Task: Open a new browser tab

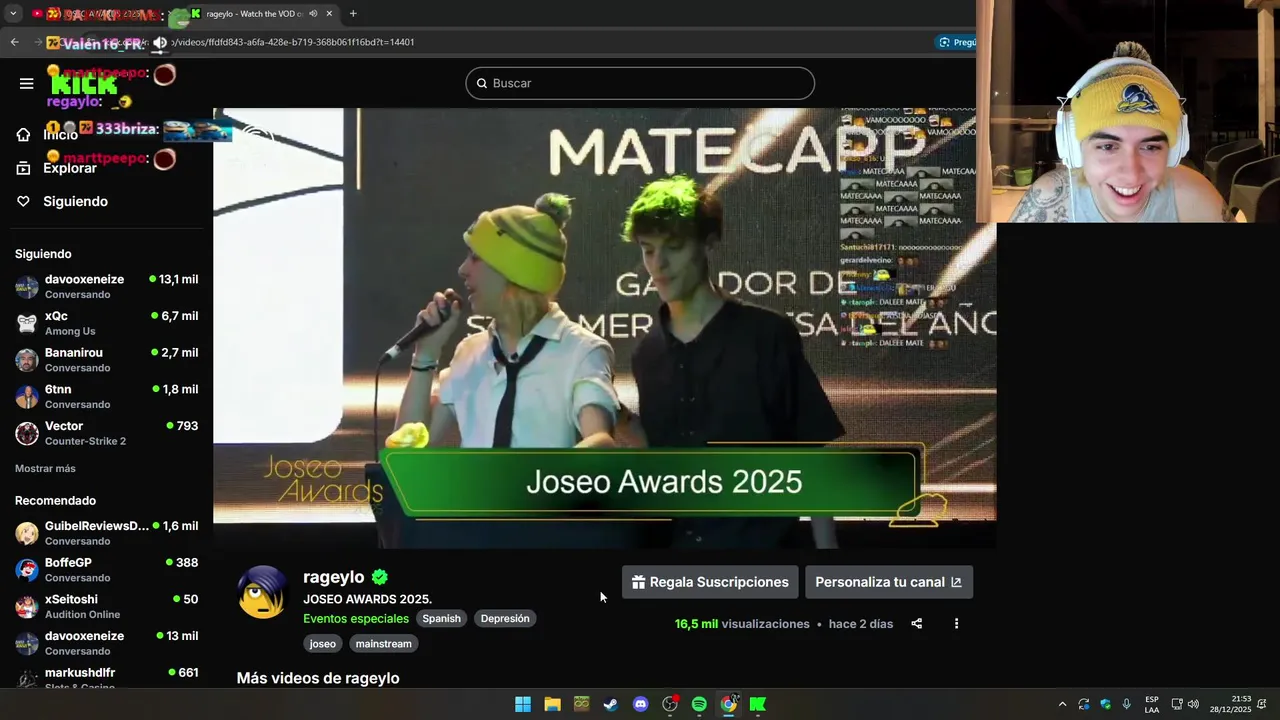Action: (x=353, y=14)
